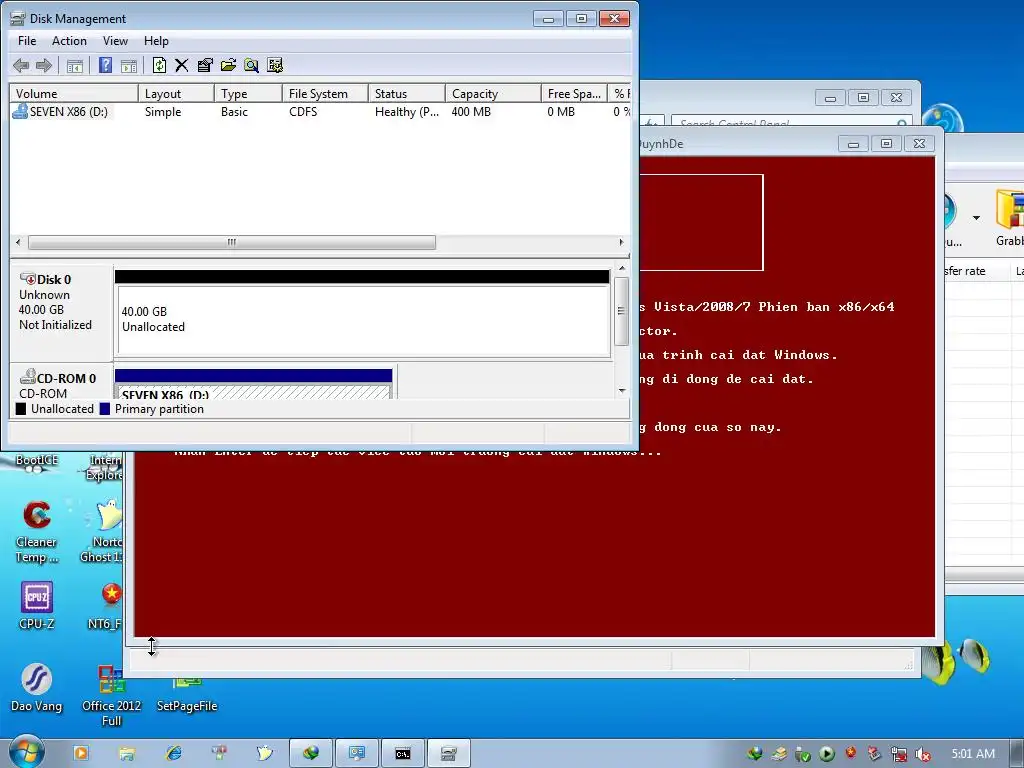Click the Healthy (P... status cell
This screenshot has width=1024, height=768.
click(x=407, y=112)
